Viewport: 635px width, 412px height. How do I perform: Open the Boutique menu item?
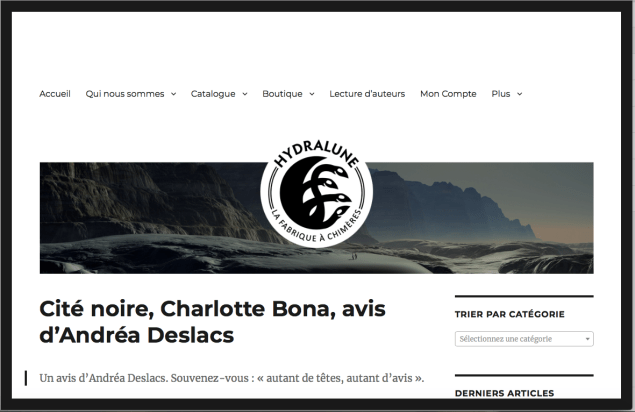click(x=282, y=94)
